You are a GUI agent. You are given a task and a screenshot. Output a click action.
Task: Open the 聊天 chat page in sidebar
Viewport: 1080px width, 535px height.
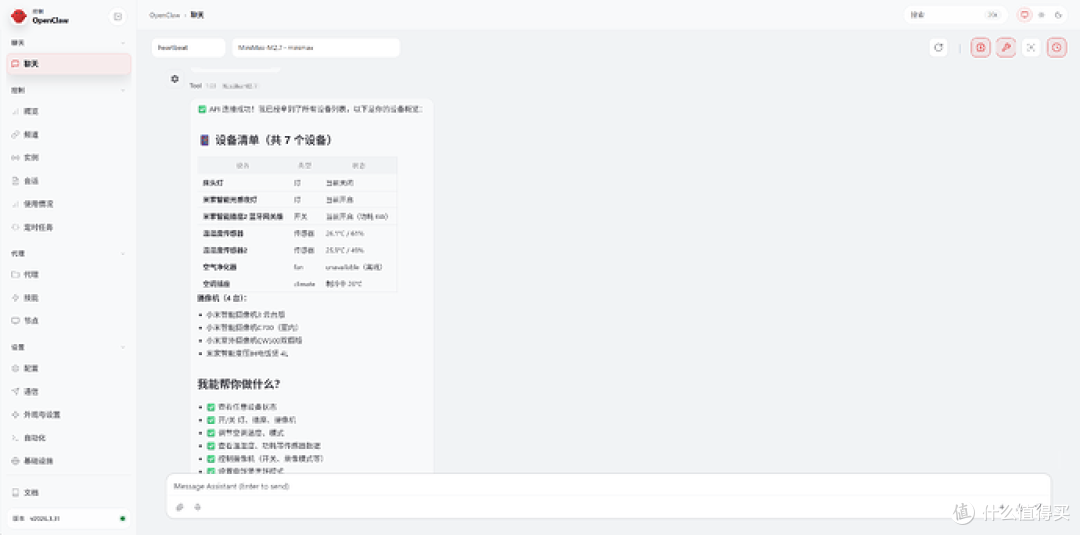click(69, 64)
